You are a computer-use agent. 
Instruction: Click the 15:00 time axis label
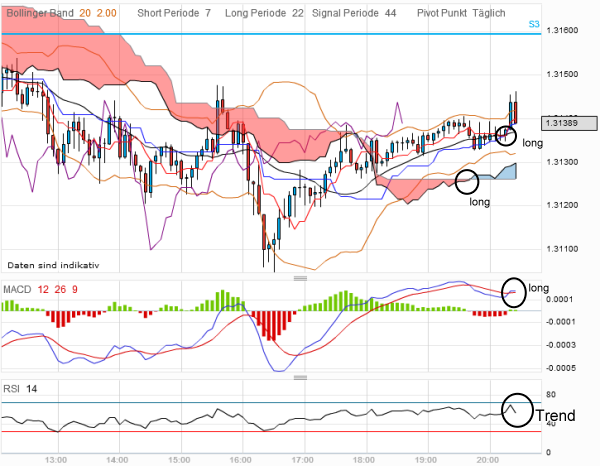pos(179,460)
